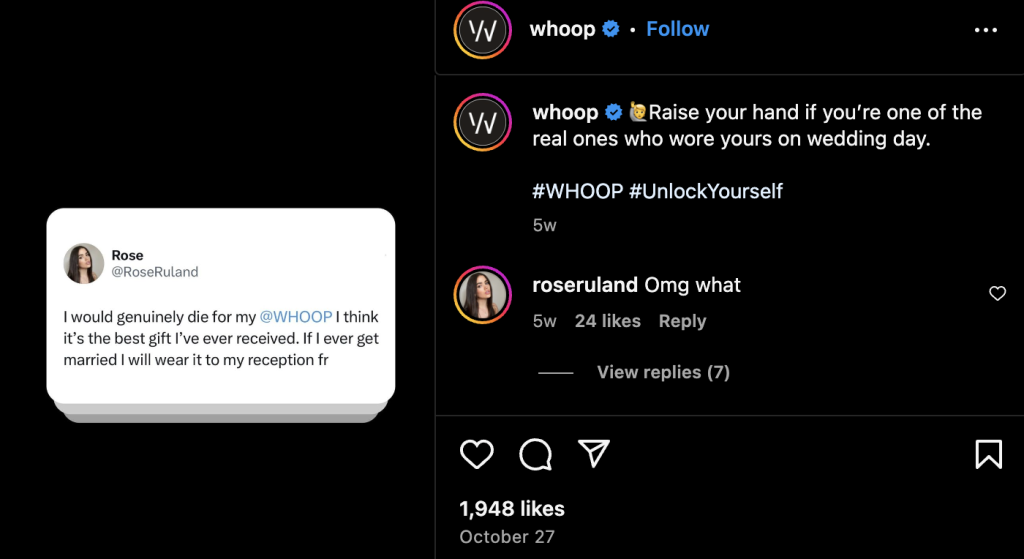Click the October 27 post date

[507, 537]
